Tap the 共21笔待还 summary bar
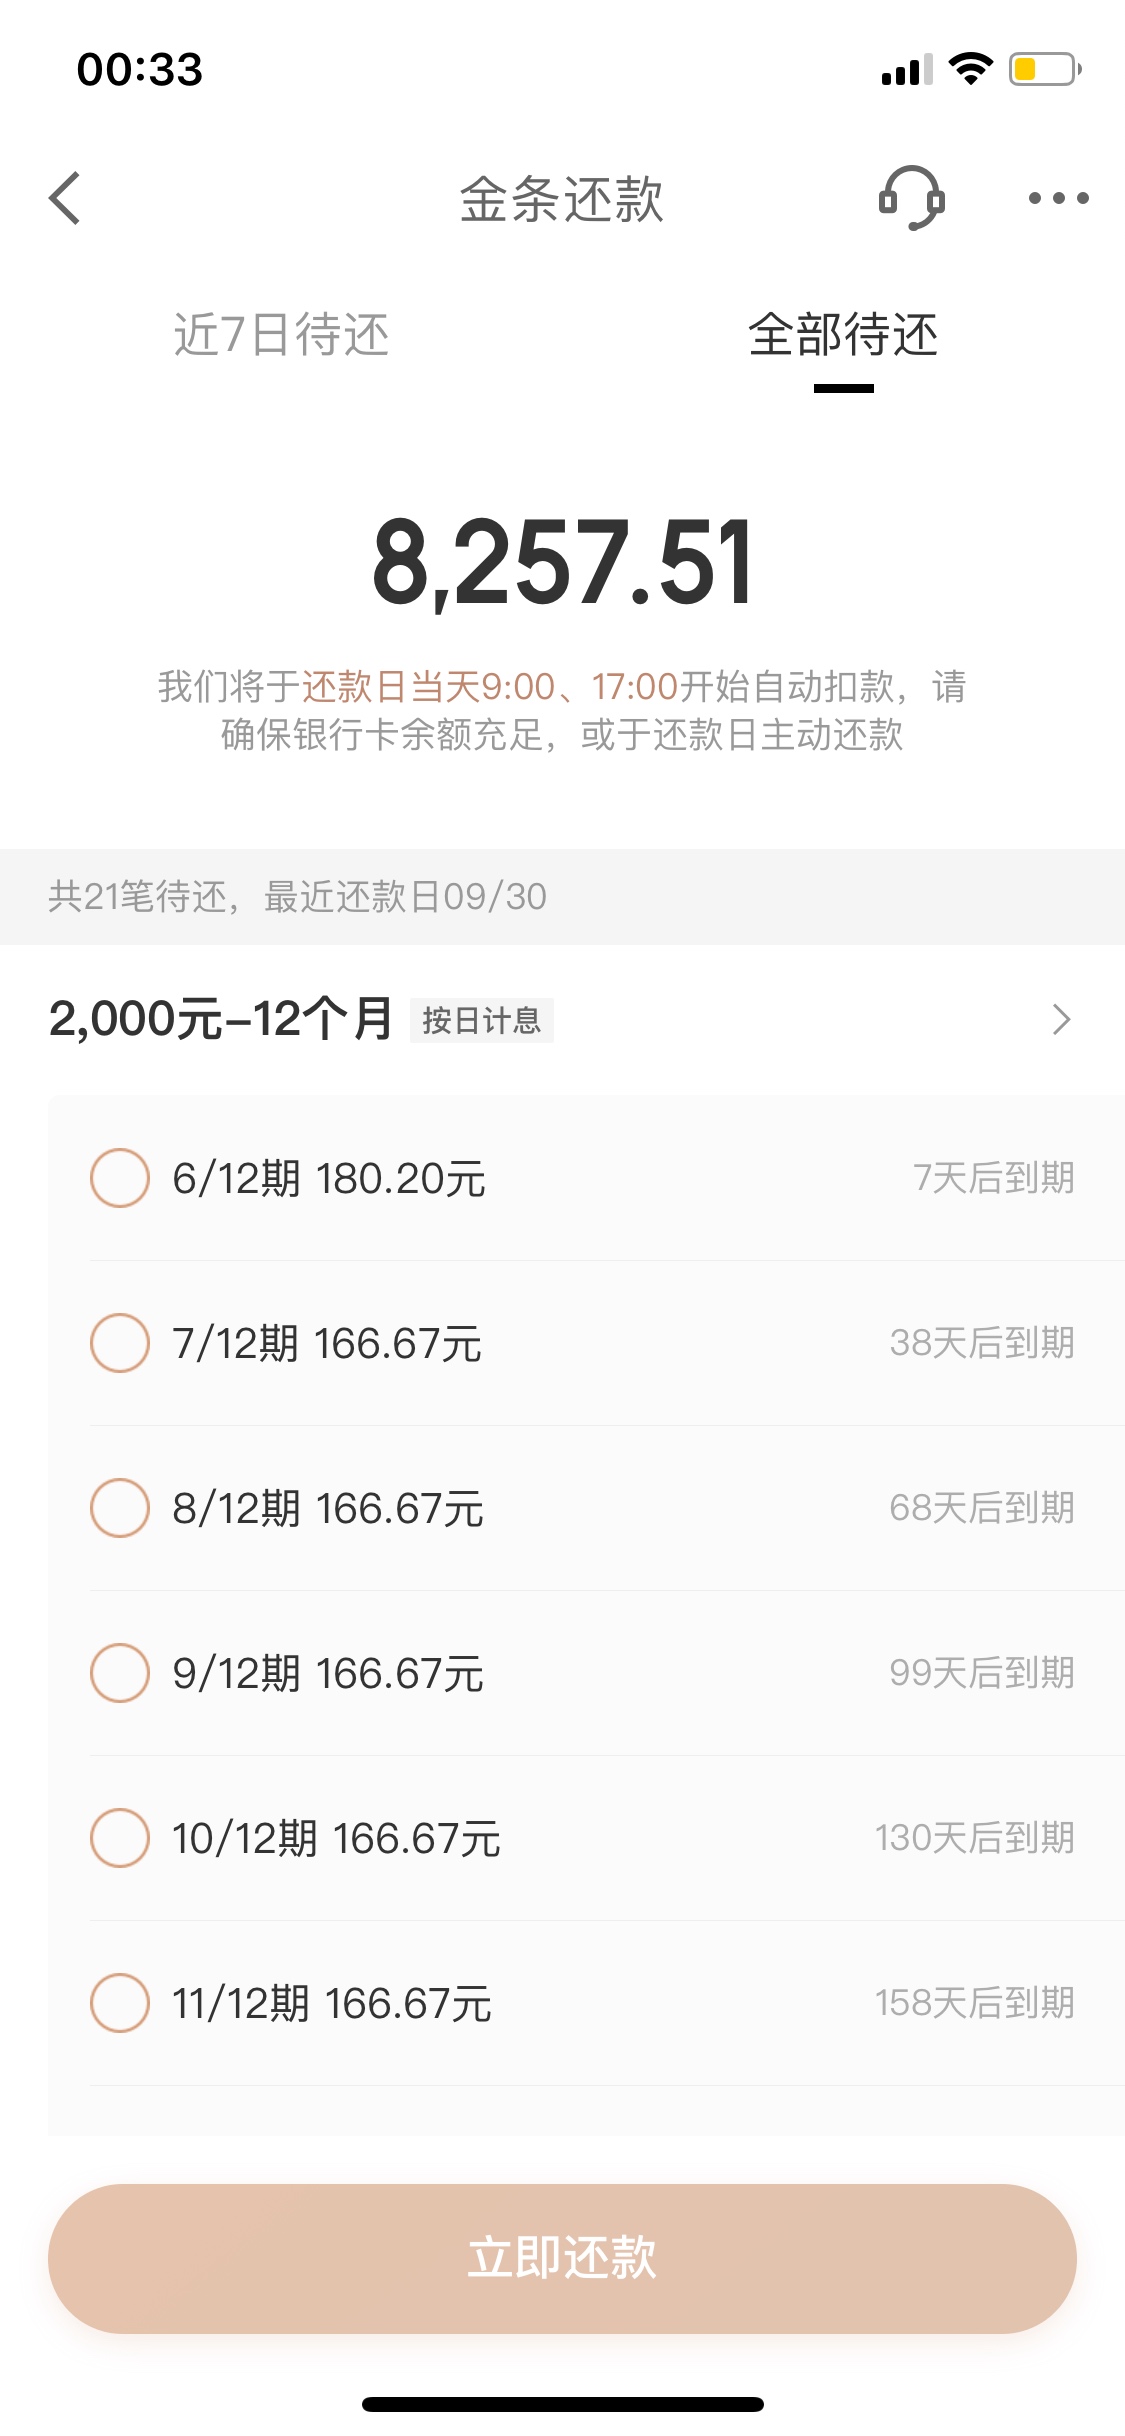1125x2436 pixels. 562,897
